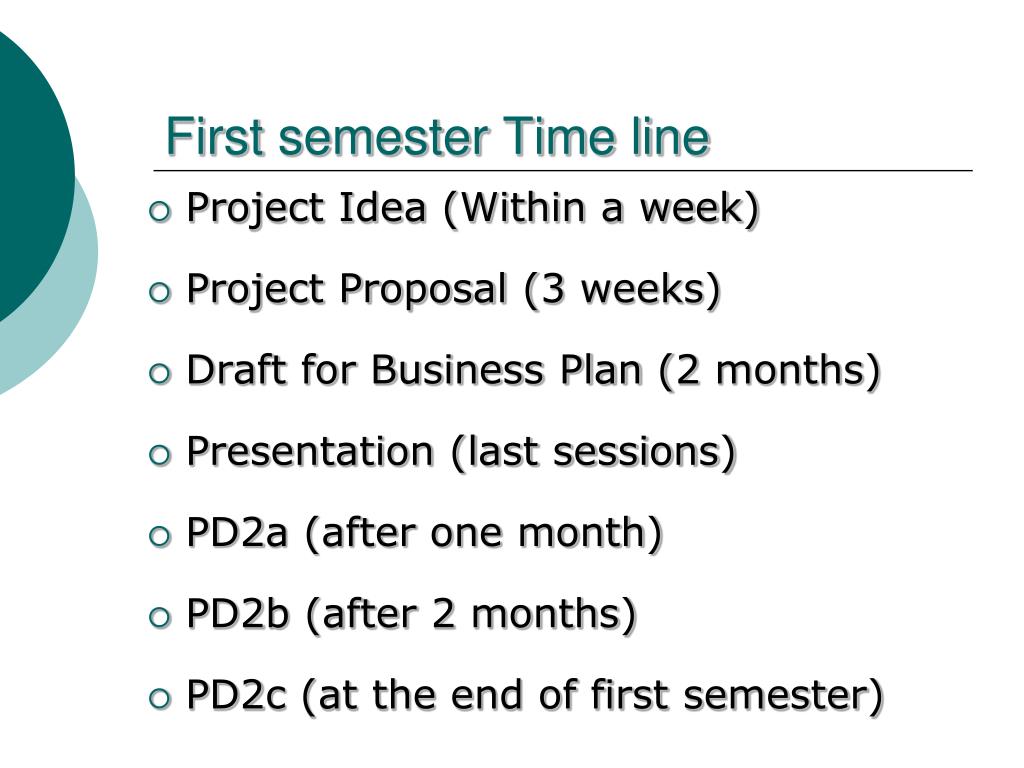The height and width of the screenshot is (768, 1024).
Task: Click the "Presentation (last sessions)" text
Action: pyautogui.click(x=461, y=453)
